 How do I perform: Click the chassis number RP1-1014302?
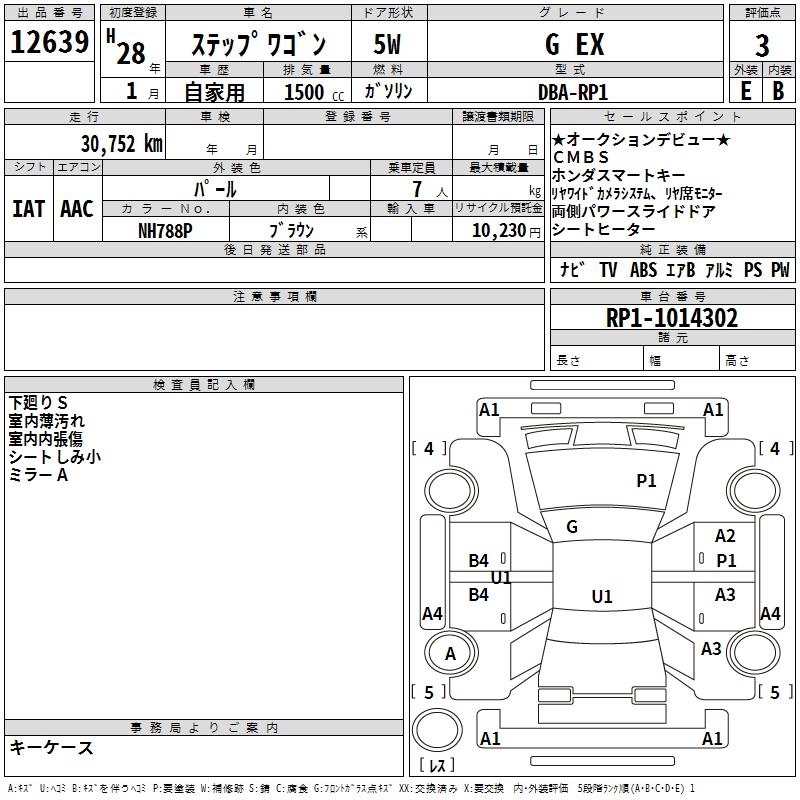(672, 318)
